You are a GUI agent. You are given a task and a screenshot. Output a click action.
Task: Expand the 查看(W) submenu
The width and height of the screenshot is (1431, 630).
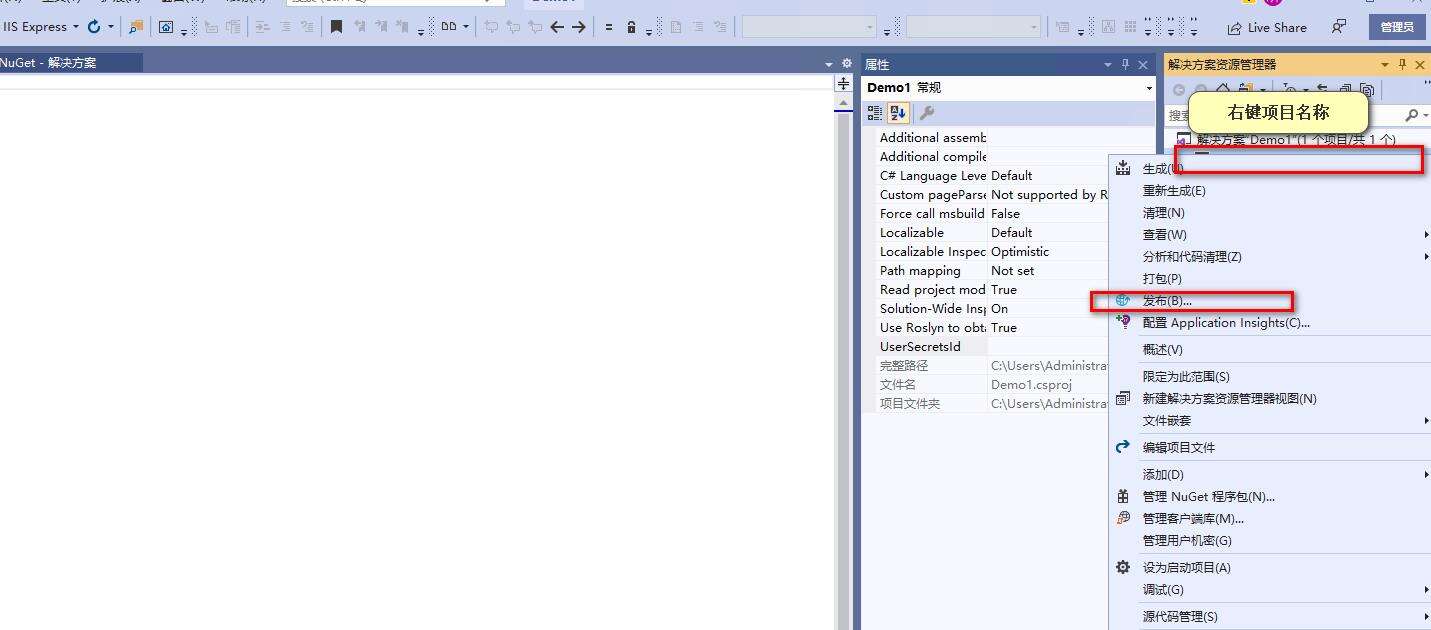tap(1164, 235)
